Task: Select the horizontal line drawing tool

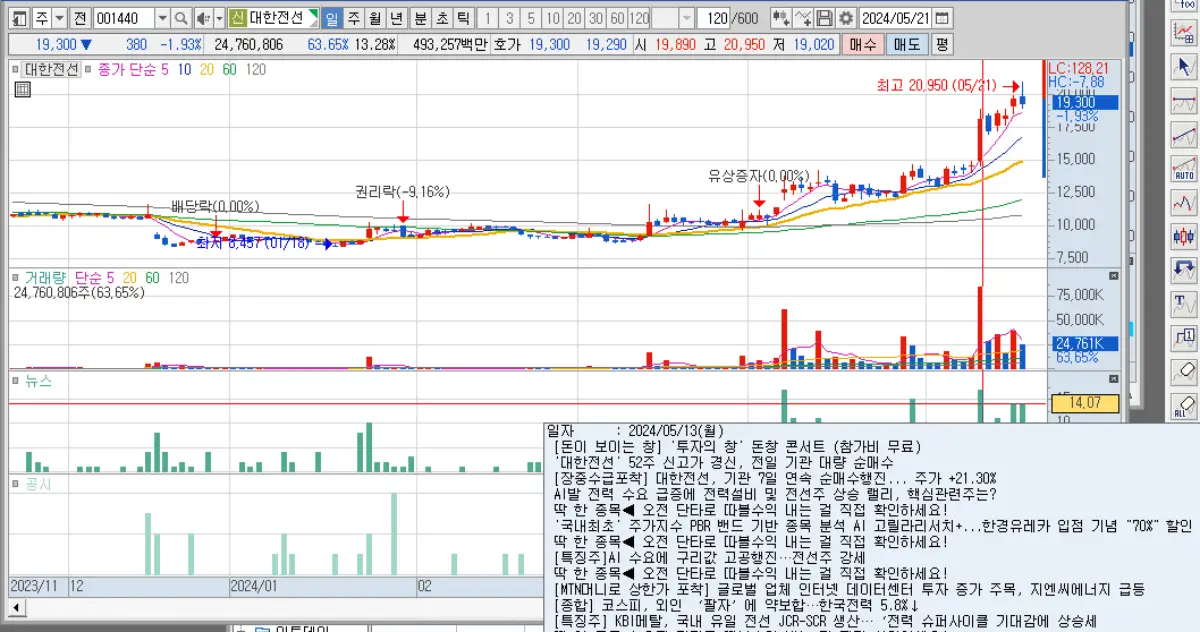Action: (x=1185, y=100)
